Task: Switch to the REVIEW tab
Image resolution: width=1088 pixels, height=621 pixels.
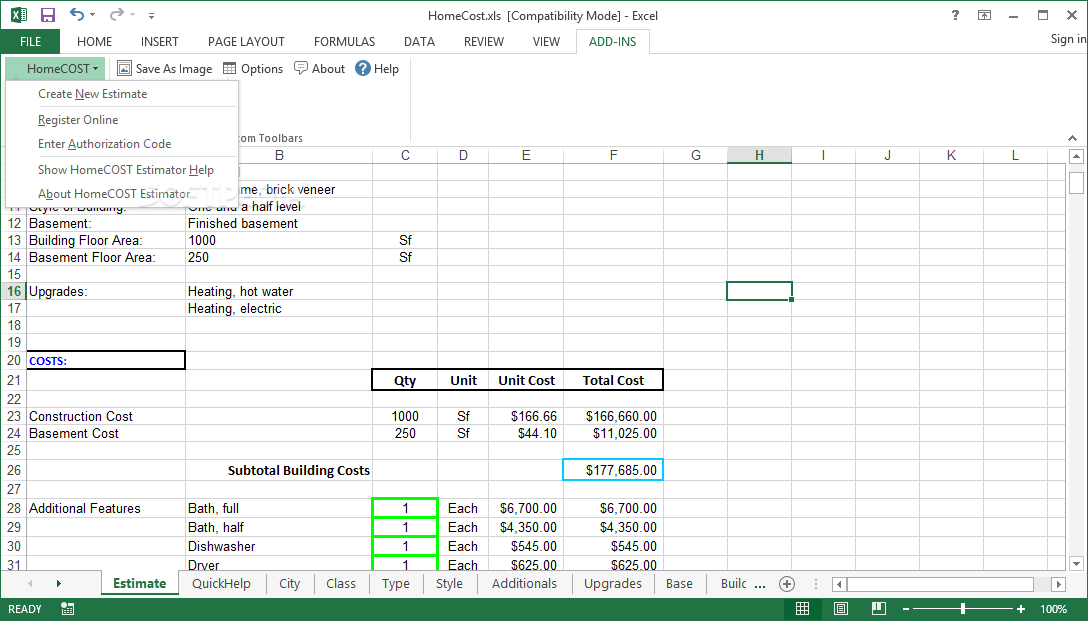Action: (x=484, y=42)
